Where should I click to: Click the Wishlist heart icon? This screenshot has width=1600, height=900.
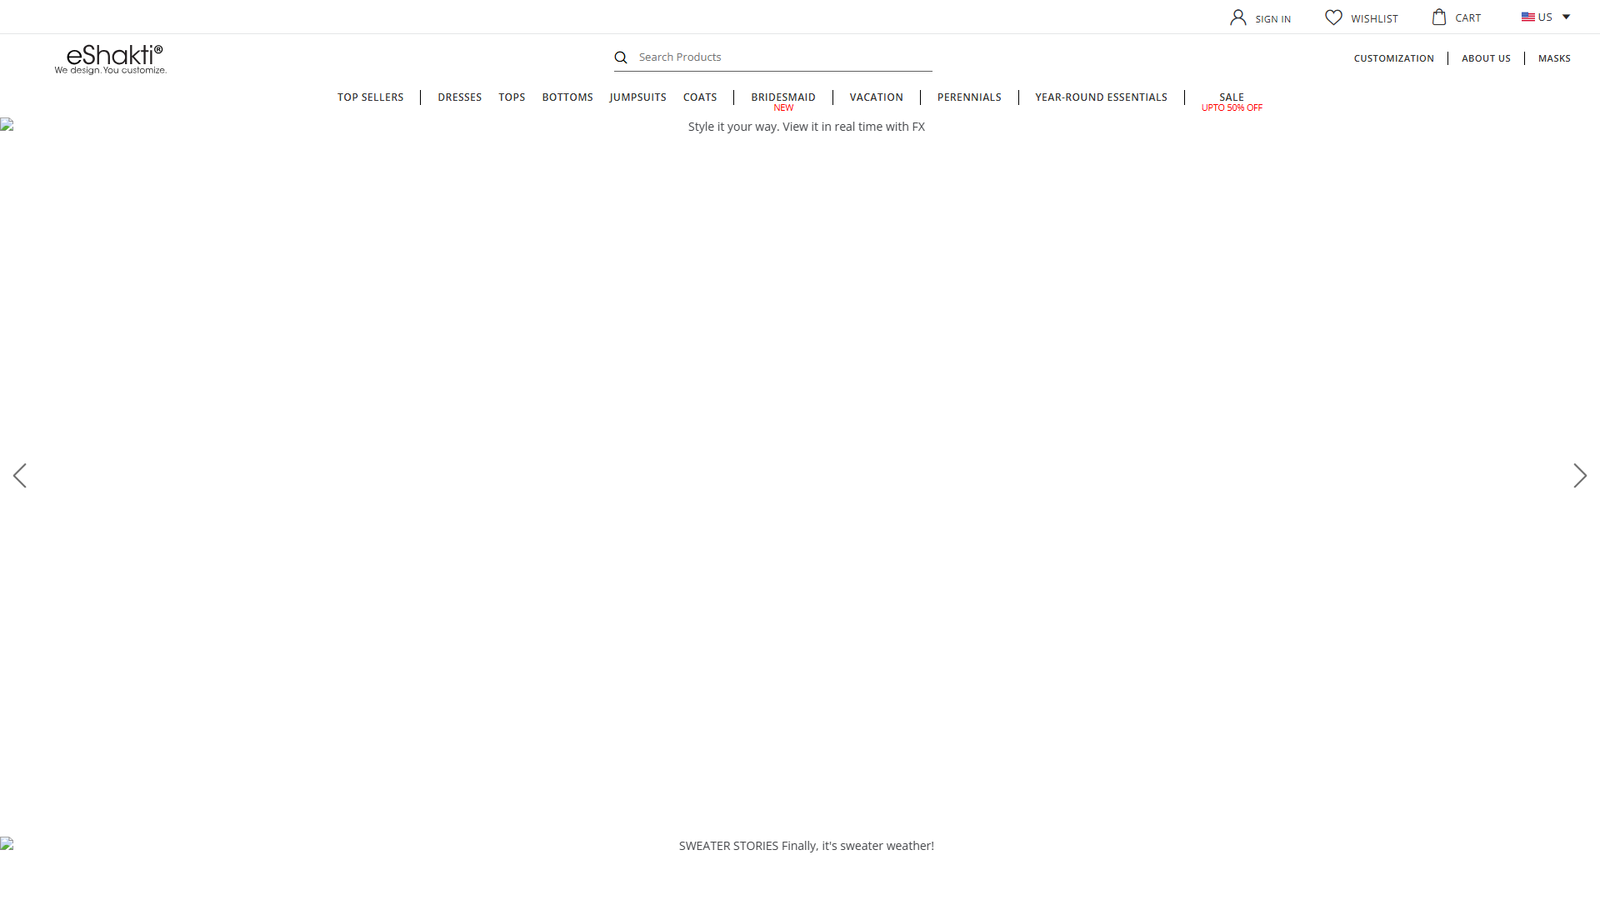(x=1333, y=17)
